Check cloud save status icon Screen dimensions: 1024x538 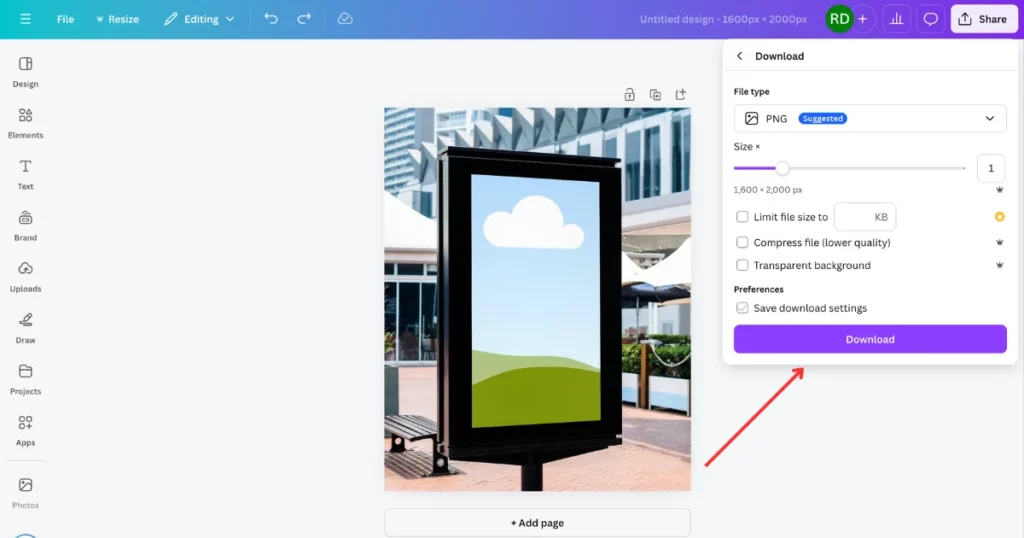coord(345,19)
